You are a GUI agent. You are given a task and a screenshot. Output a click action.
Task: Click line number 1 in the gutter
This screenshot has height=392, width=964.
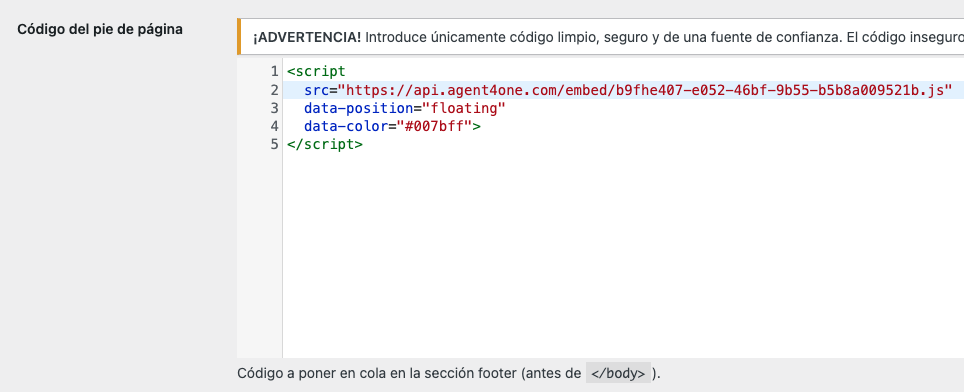tap(274, 71)
